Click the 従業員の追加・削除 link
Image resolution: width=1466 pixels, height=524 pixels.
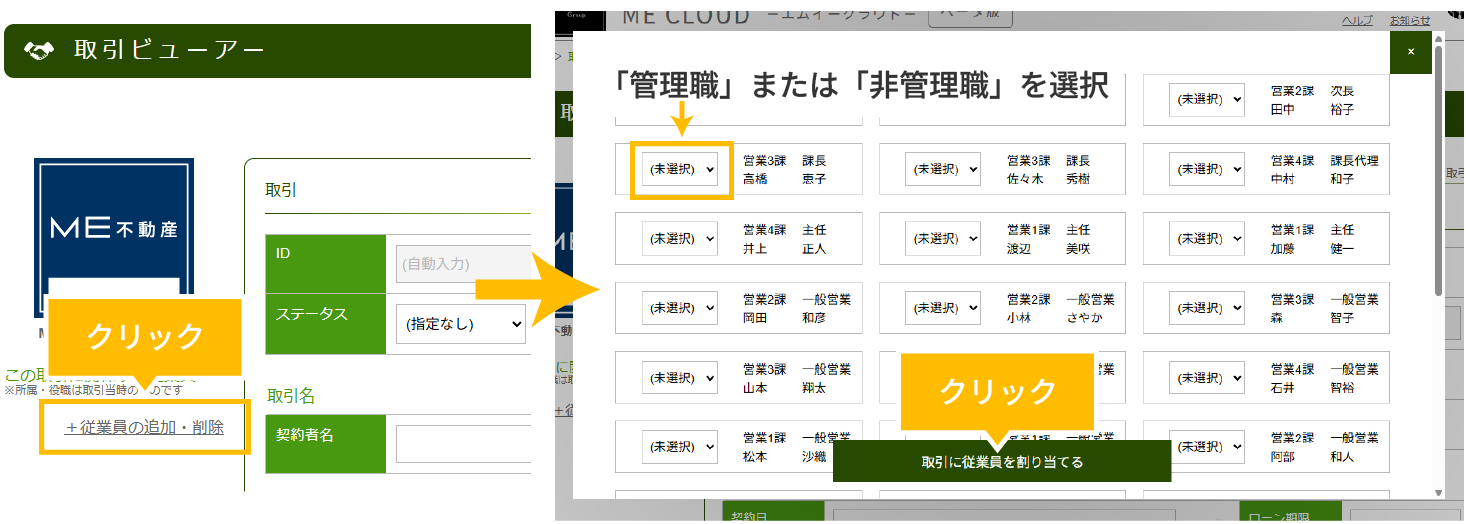pyautogui.click(x=144, y=428)
